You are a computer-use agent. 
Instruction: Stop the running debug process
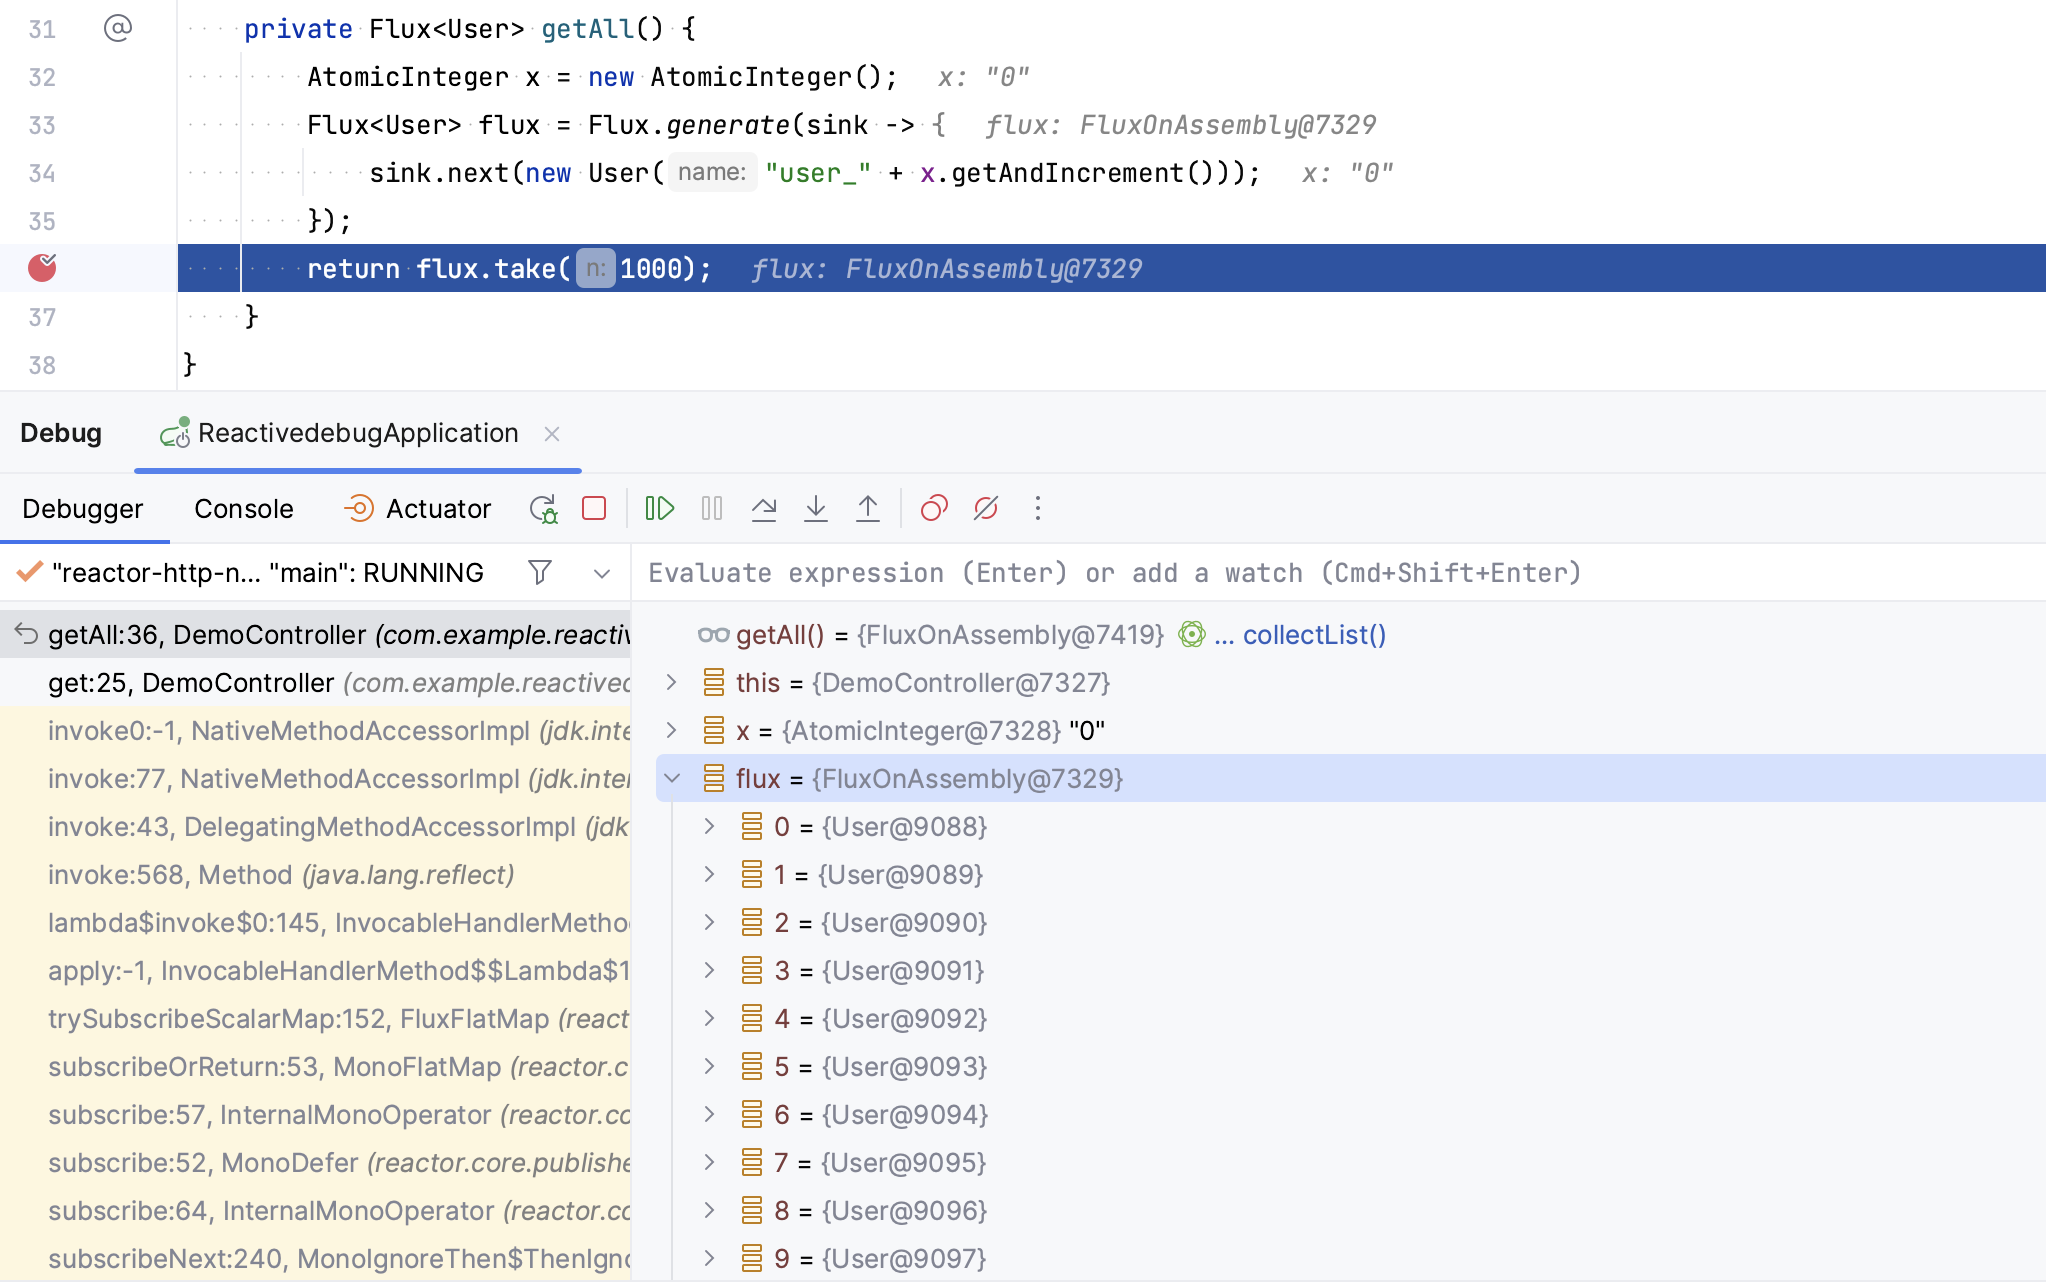(x=594, y=508)
